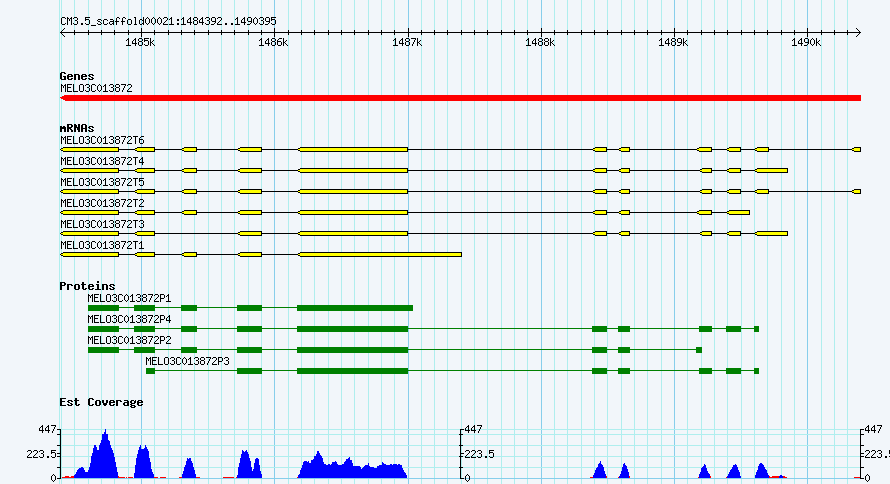The width and height of the screenshot is (890, 484).
Task: Click the 1487k ruler label
Action: pos(407,43)
